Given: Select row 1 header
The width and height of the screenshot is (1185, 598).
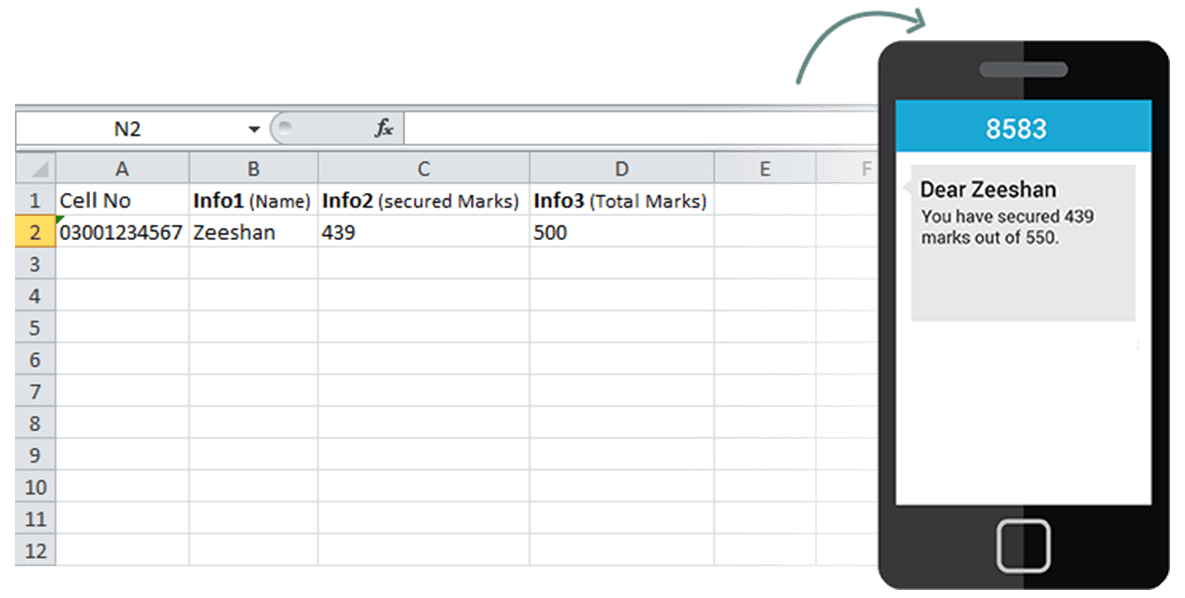Looking at the screenshot, I should (36, 201).
